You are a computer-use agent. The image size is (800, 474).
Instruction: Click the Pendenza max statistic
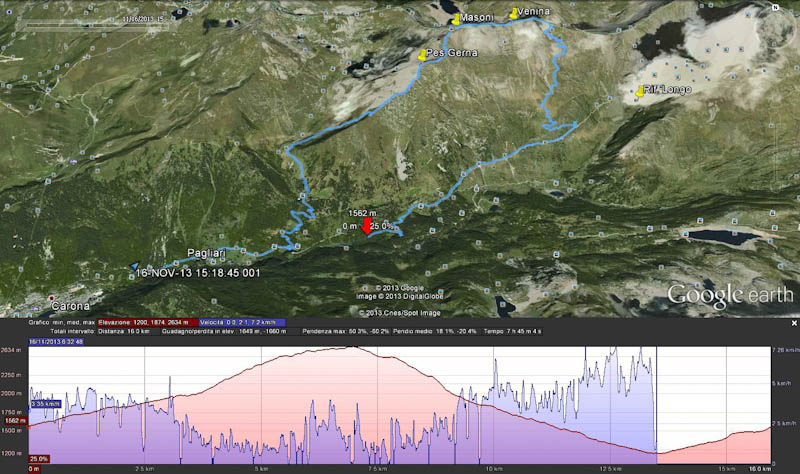coord(345,331)
